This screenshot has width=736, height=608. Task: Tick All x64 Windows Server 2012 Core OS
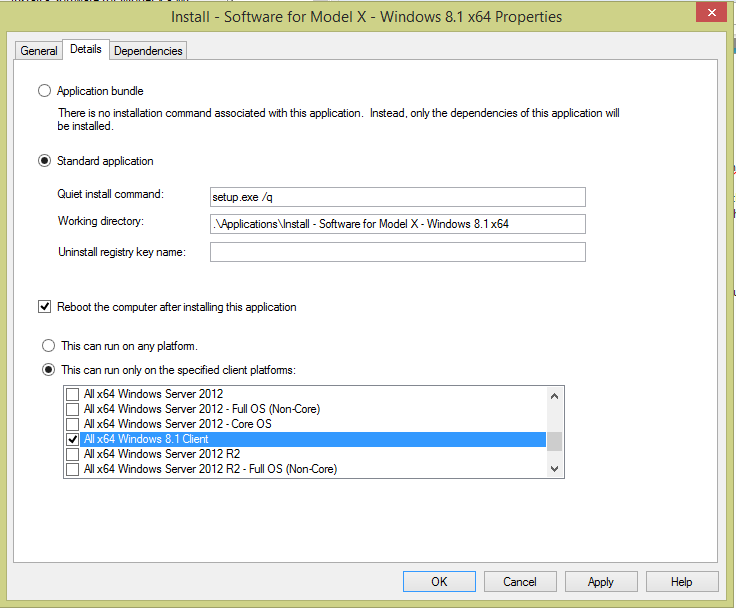(72, 424)
